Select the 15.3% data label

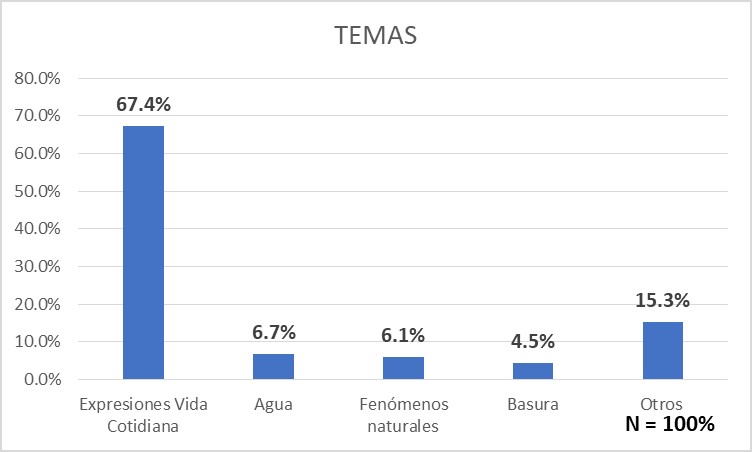pyautogui.click(x=664, y=301)
